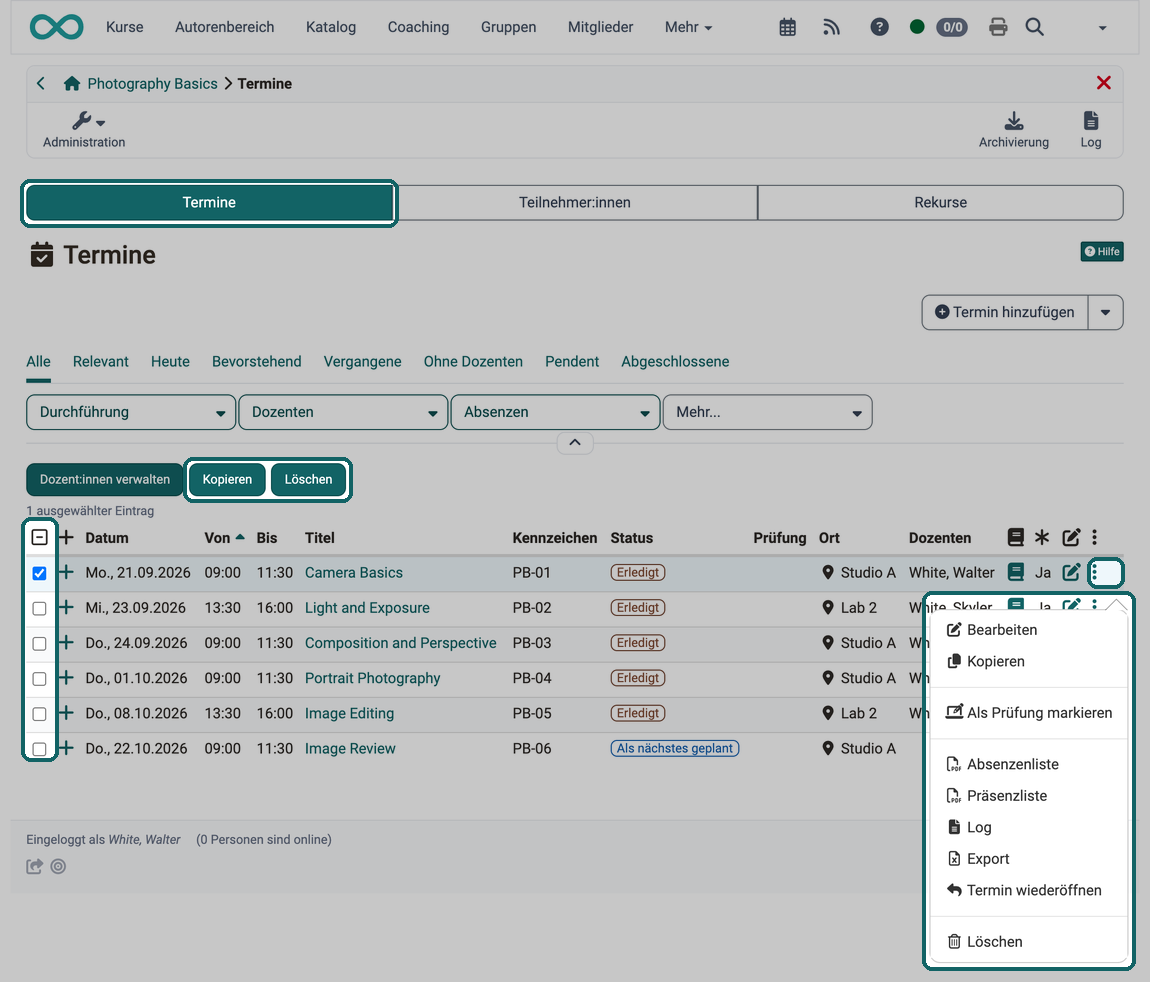1150x982 pixels.
Task: Switch to the Rekurse tab
Action: 940,202
